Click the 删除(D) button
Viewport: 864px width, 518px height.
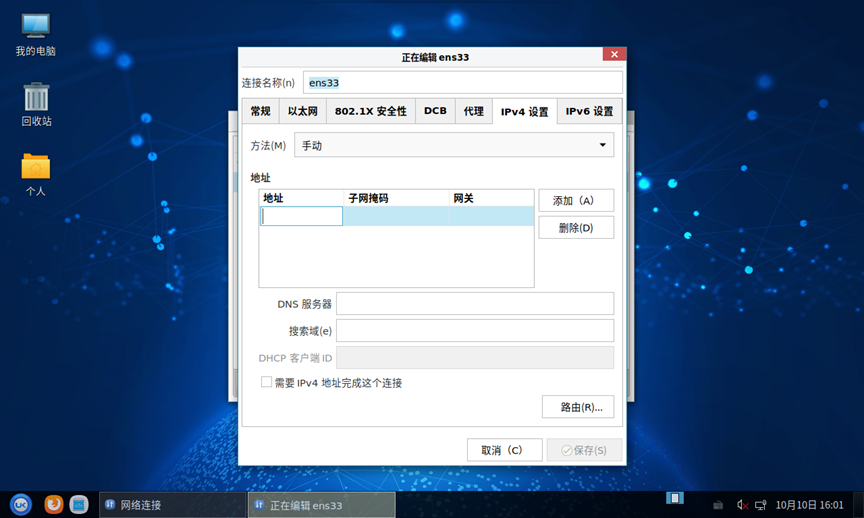pos(575,228)
